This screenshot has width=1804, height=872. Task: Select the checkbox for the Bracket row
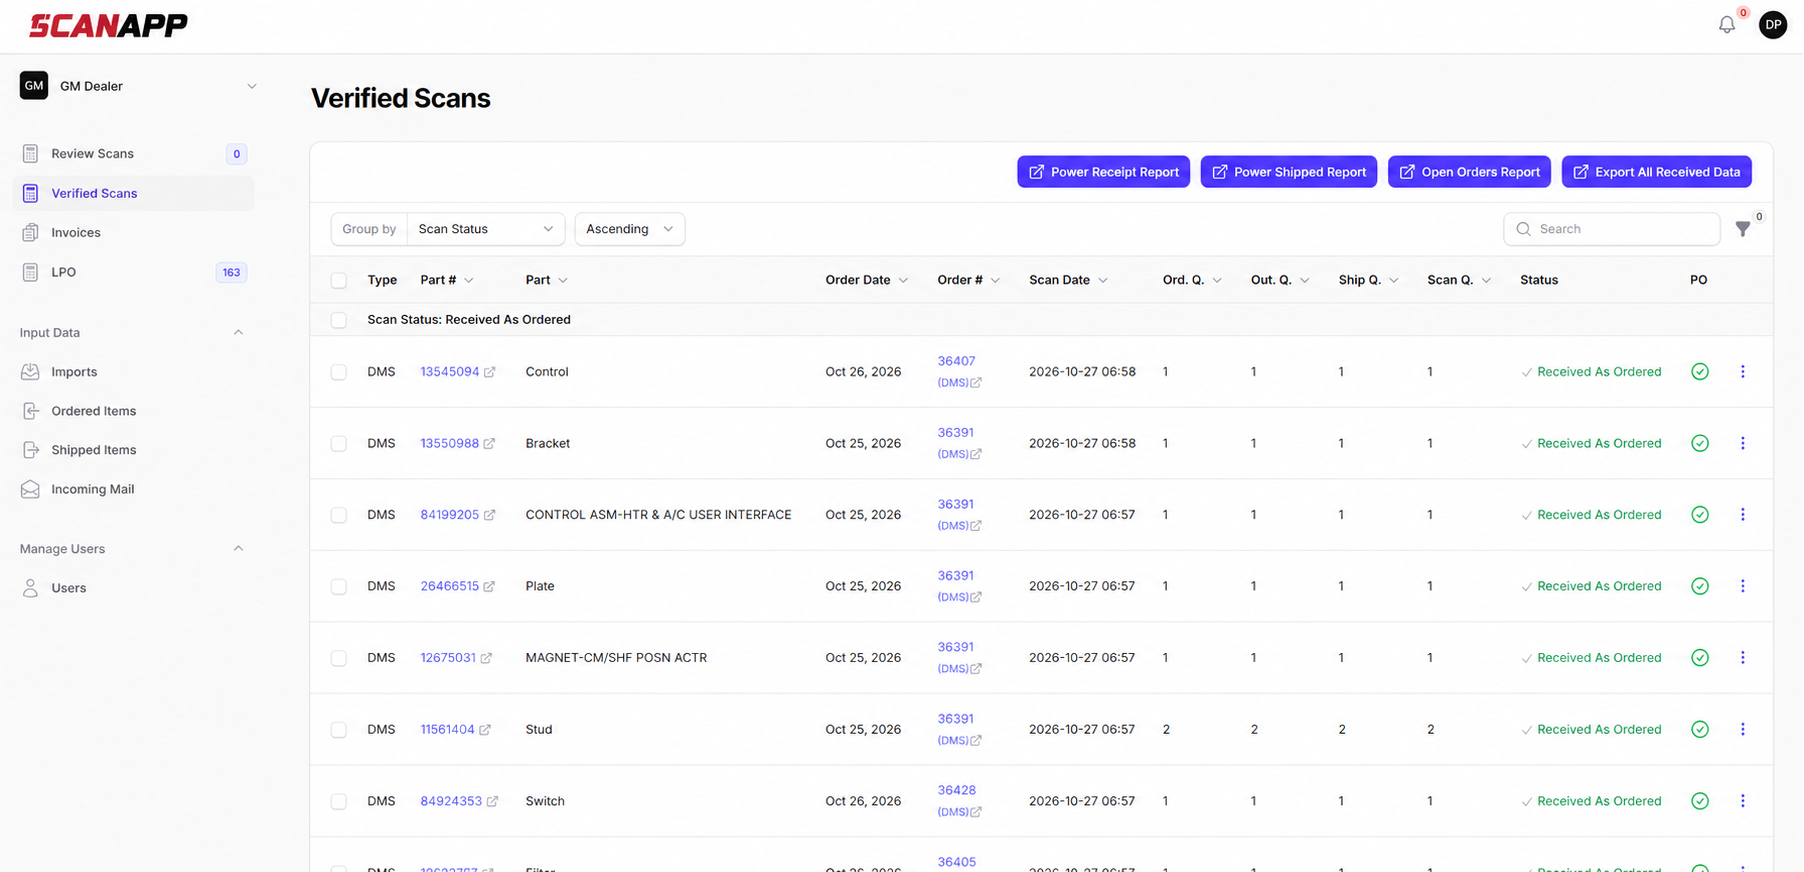(x=339, y=443)
